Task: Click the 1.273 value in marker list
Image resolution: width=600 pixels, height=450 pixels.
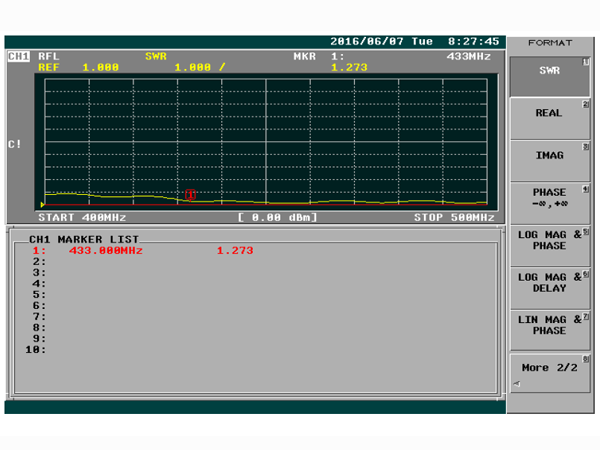Action: pyautogui.click(x=235, y=251)
